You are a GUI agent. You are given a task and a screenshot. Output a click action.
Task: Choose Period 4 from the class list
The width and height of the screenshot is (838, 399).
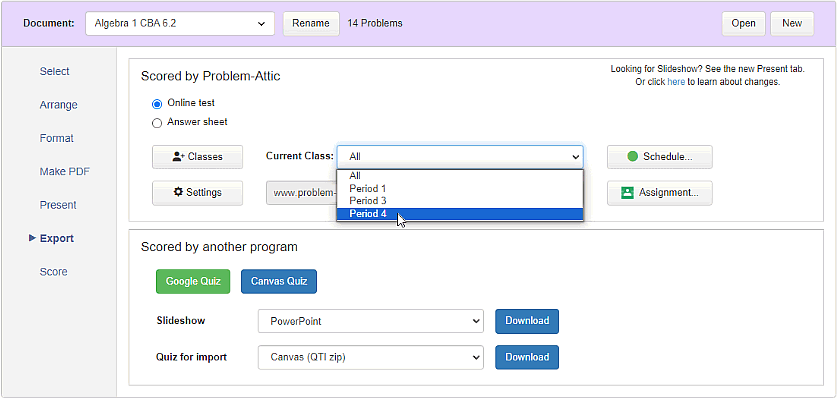pyautogui.click(x=460, y=214)
